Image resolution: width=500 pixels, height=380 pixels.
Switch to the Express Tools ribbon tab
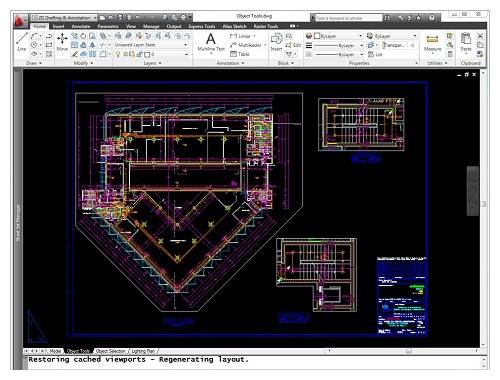point(202,26)
